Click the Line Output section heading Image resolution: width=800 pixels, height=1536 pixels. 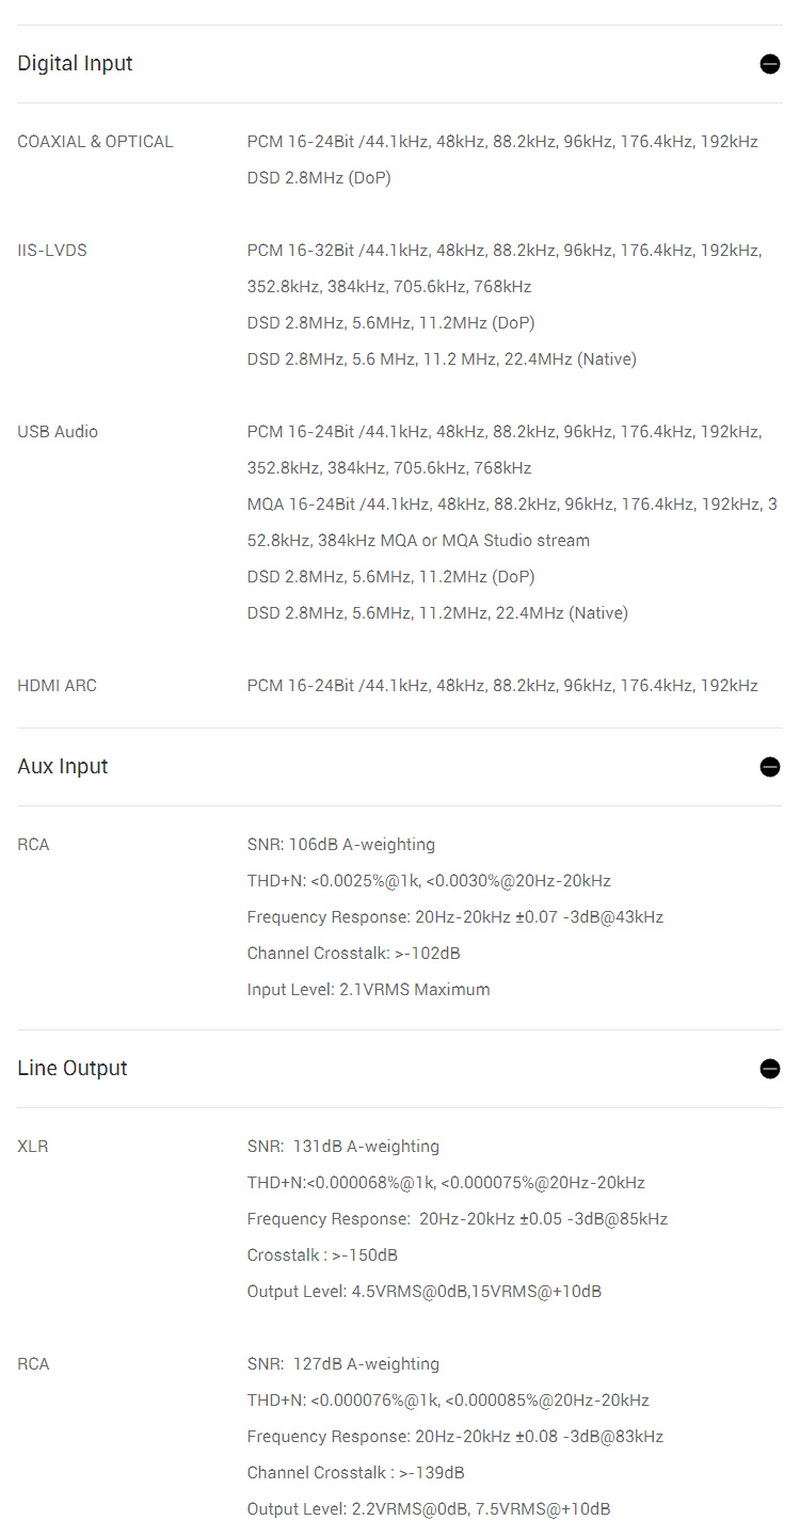pyautogui.click(x=72, y=1069)
